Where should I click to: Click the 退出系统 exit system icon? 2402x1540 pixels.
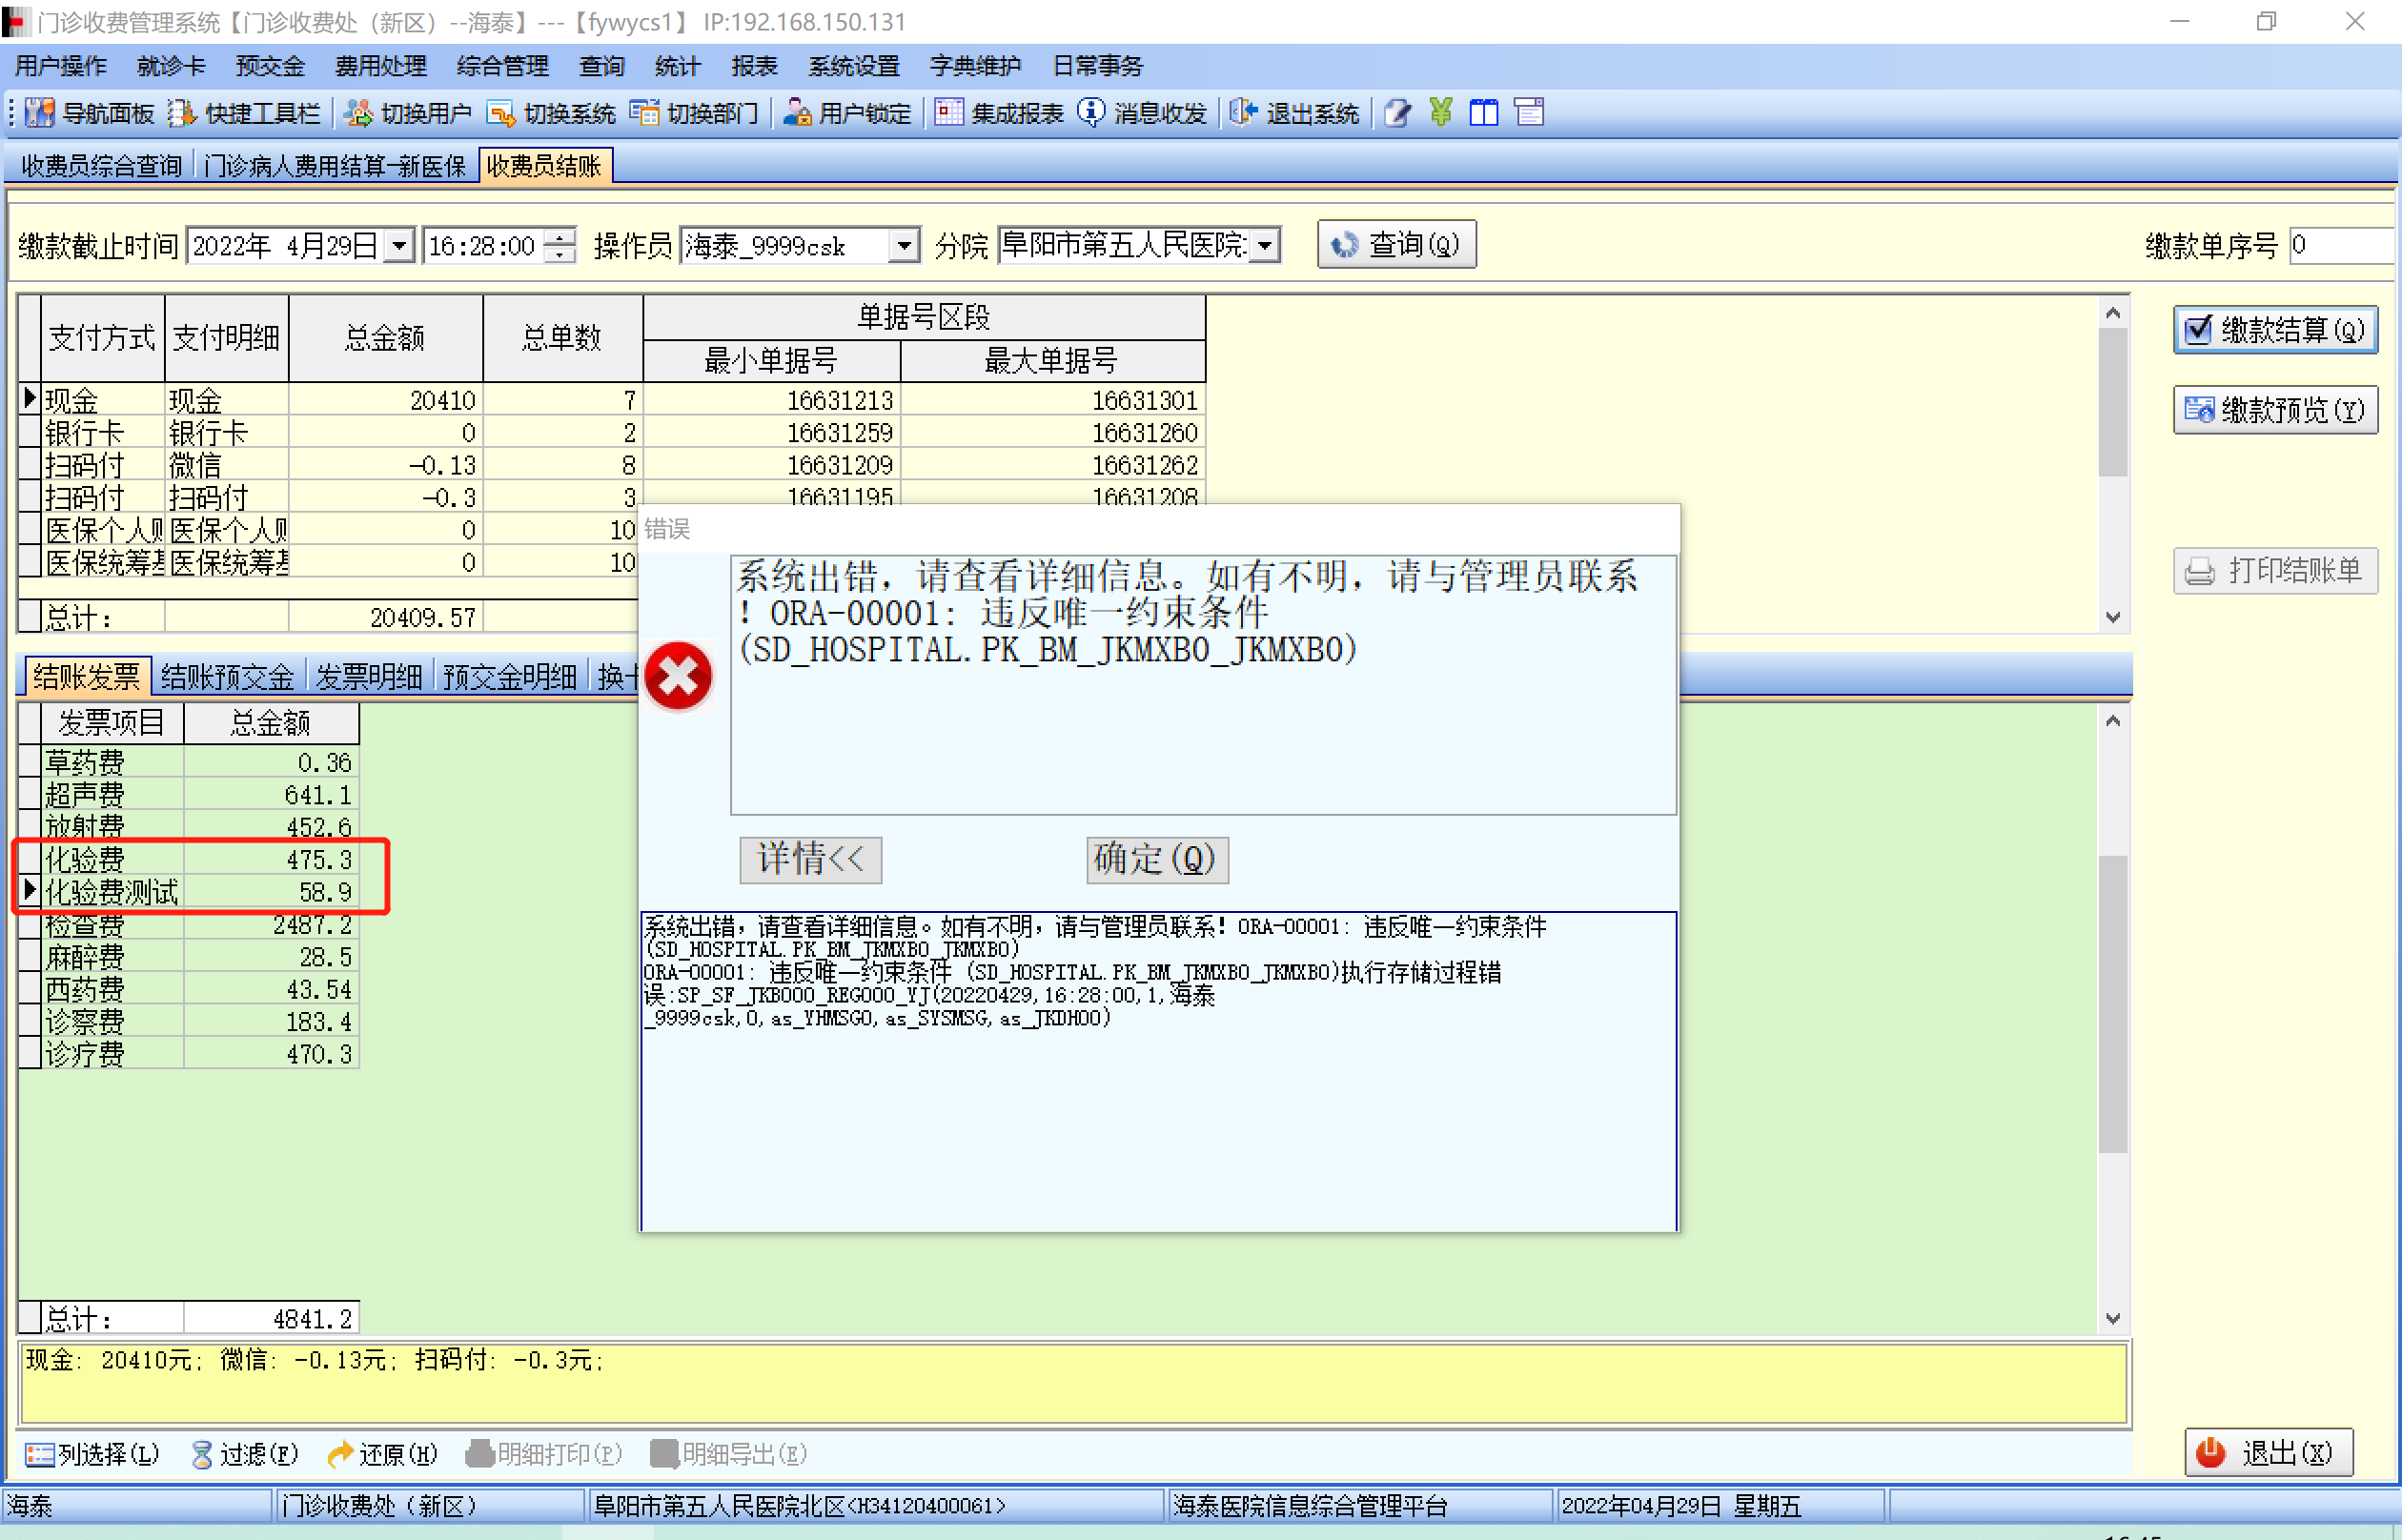tap(1243, 113)
